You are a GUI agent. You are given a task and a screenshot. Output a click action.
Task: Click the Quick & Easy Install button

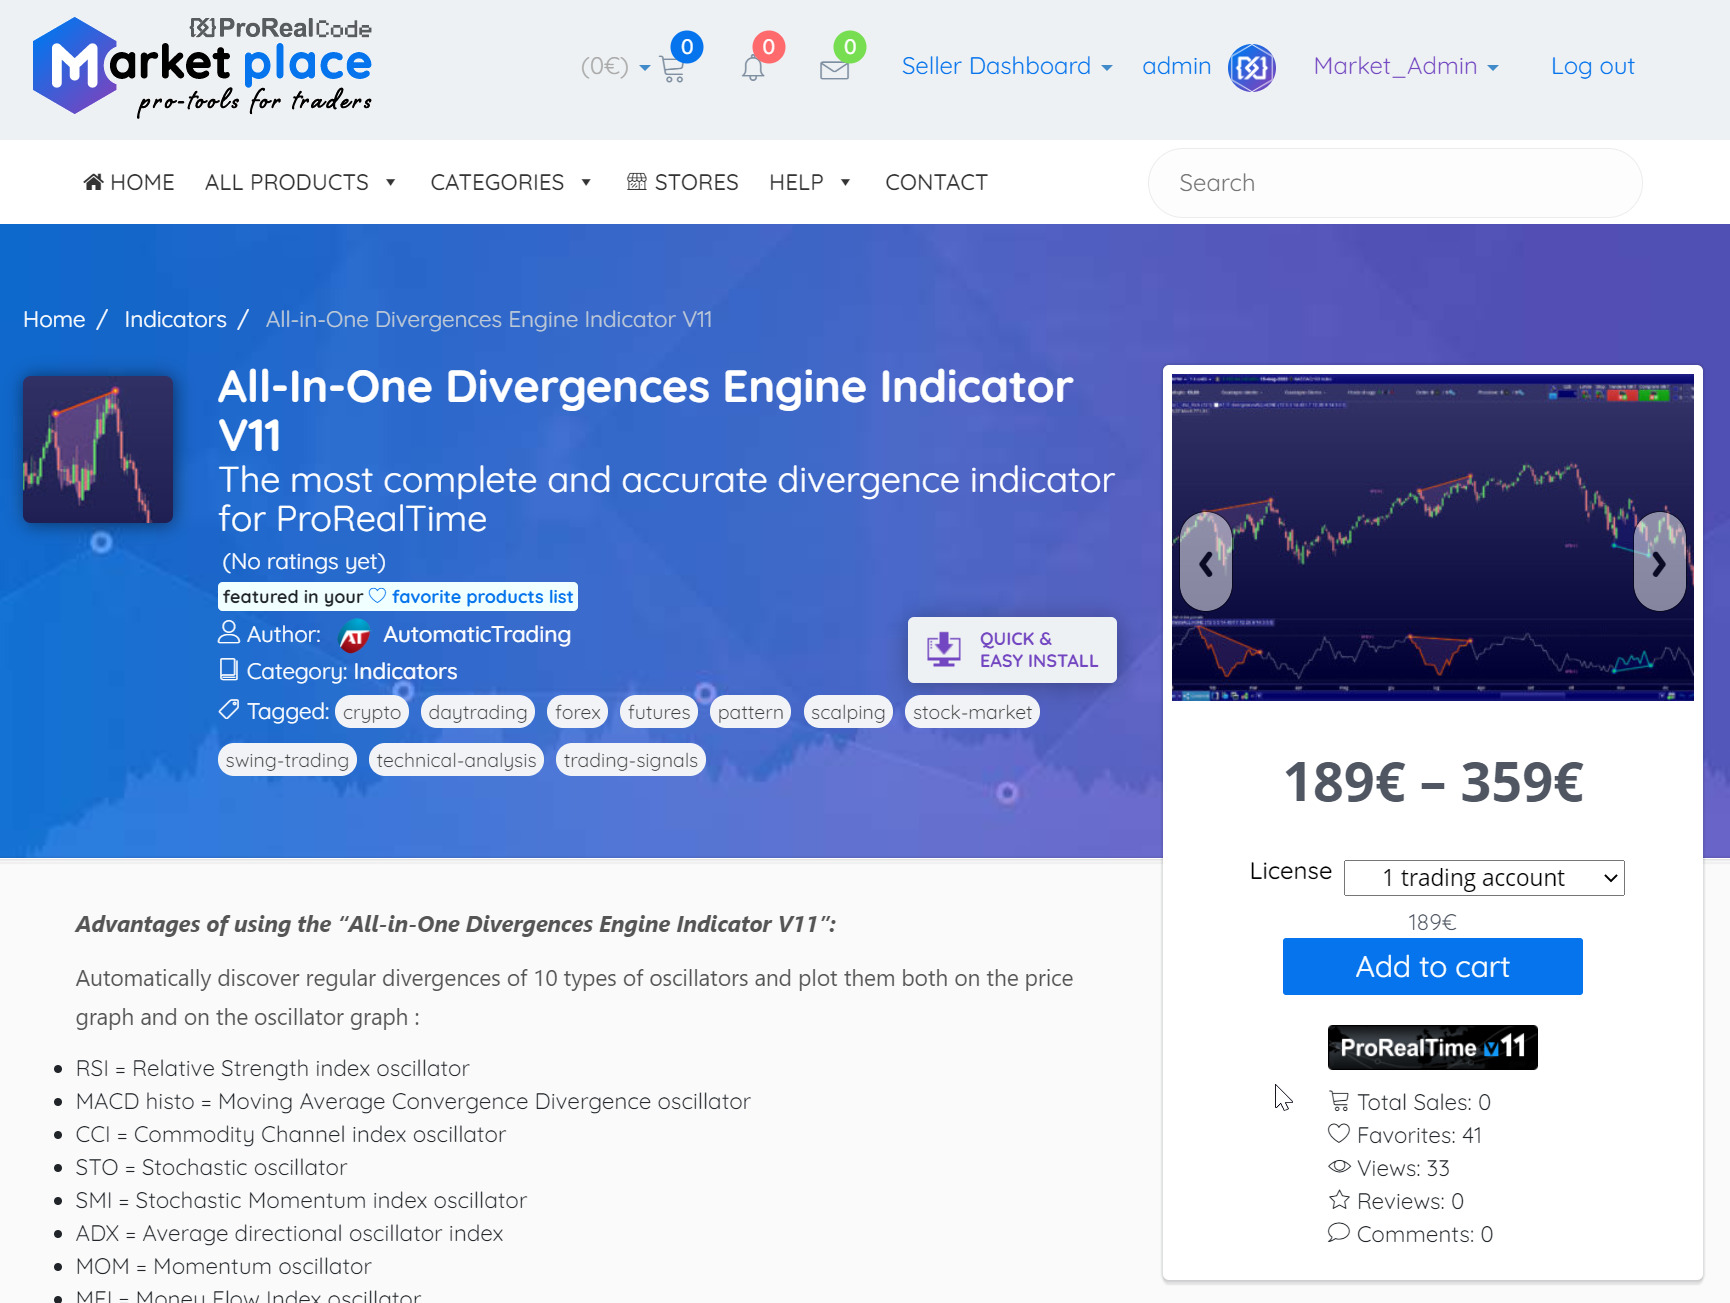[x=1012, y=650]
